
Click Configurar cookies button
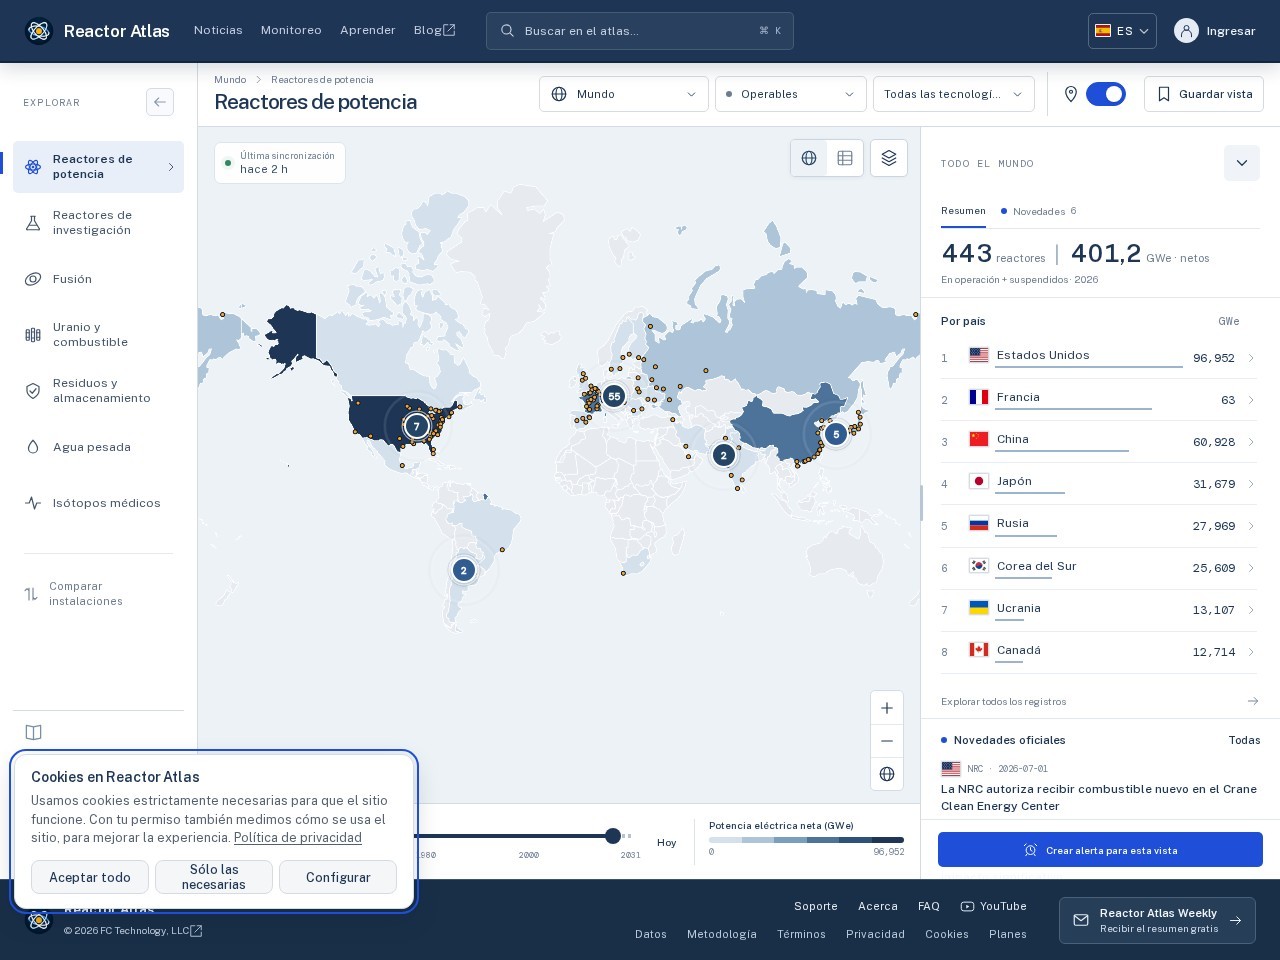tap(338, 877)
